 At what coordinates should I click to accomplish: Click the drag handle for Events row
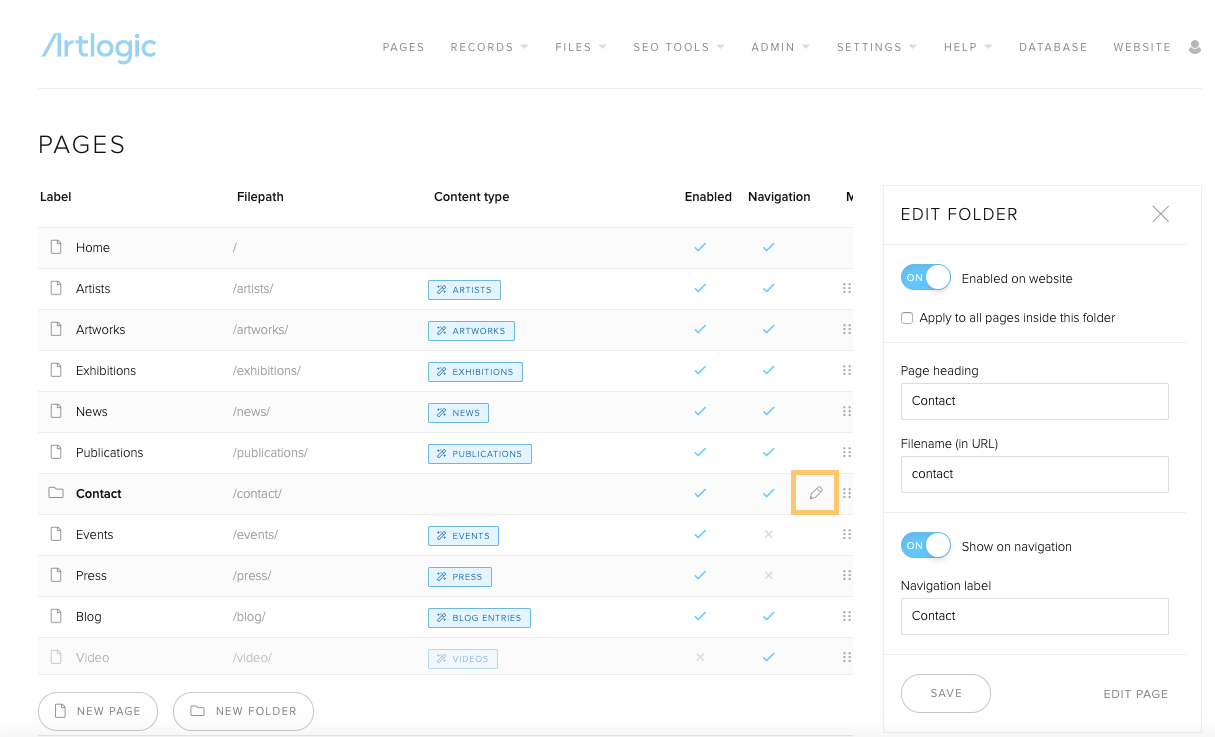pos(847,534)
